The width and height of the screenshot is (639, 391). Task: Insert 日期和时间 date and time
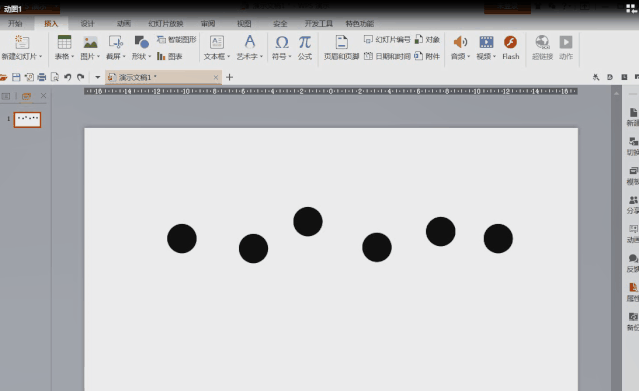[387, 56]
